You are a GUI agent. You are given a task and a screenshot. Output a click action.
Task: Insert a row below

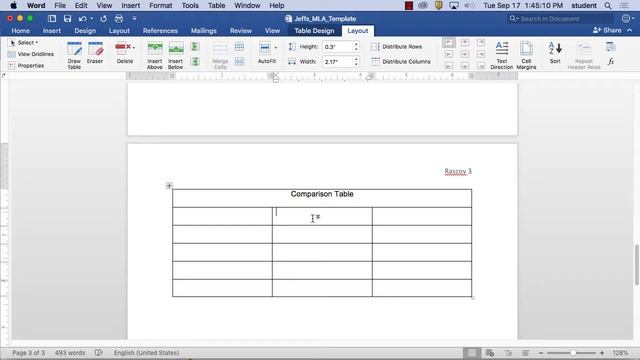pyautogui.click(x=176, y=55)
